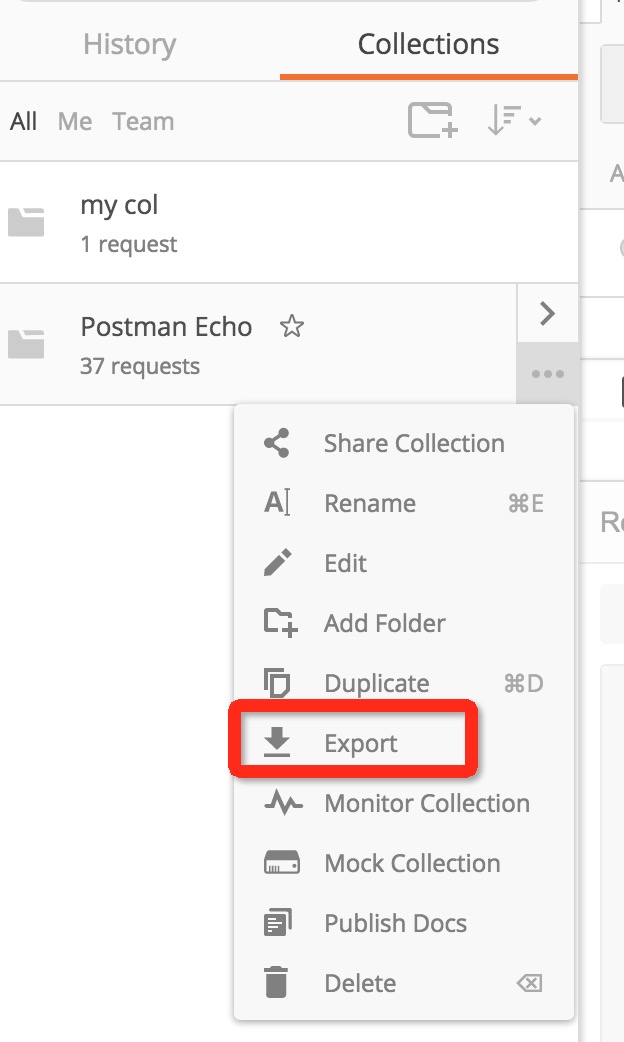Image resolution: width=624 pixels, height=1042 pixels.
Task: Expand the Postman Echo collection arrow
Action: tap(547, 314)
